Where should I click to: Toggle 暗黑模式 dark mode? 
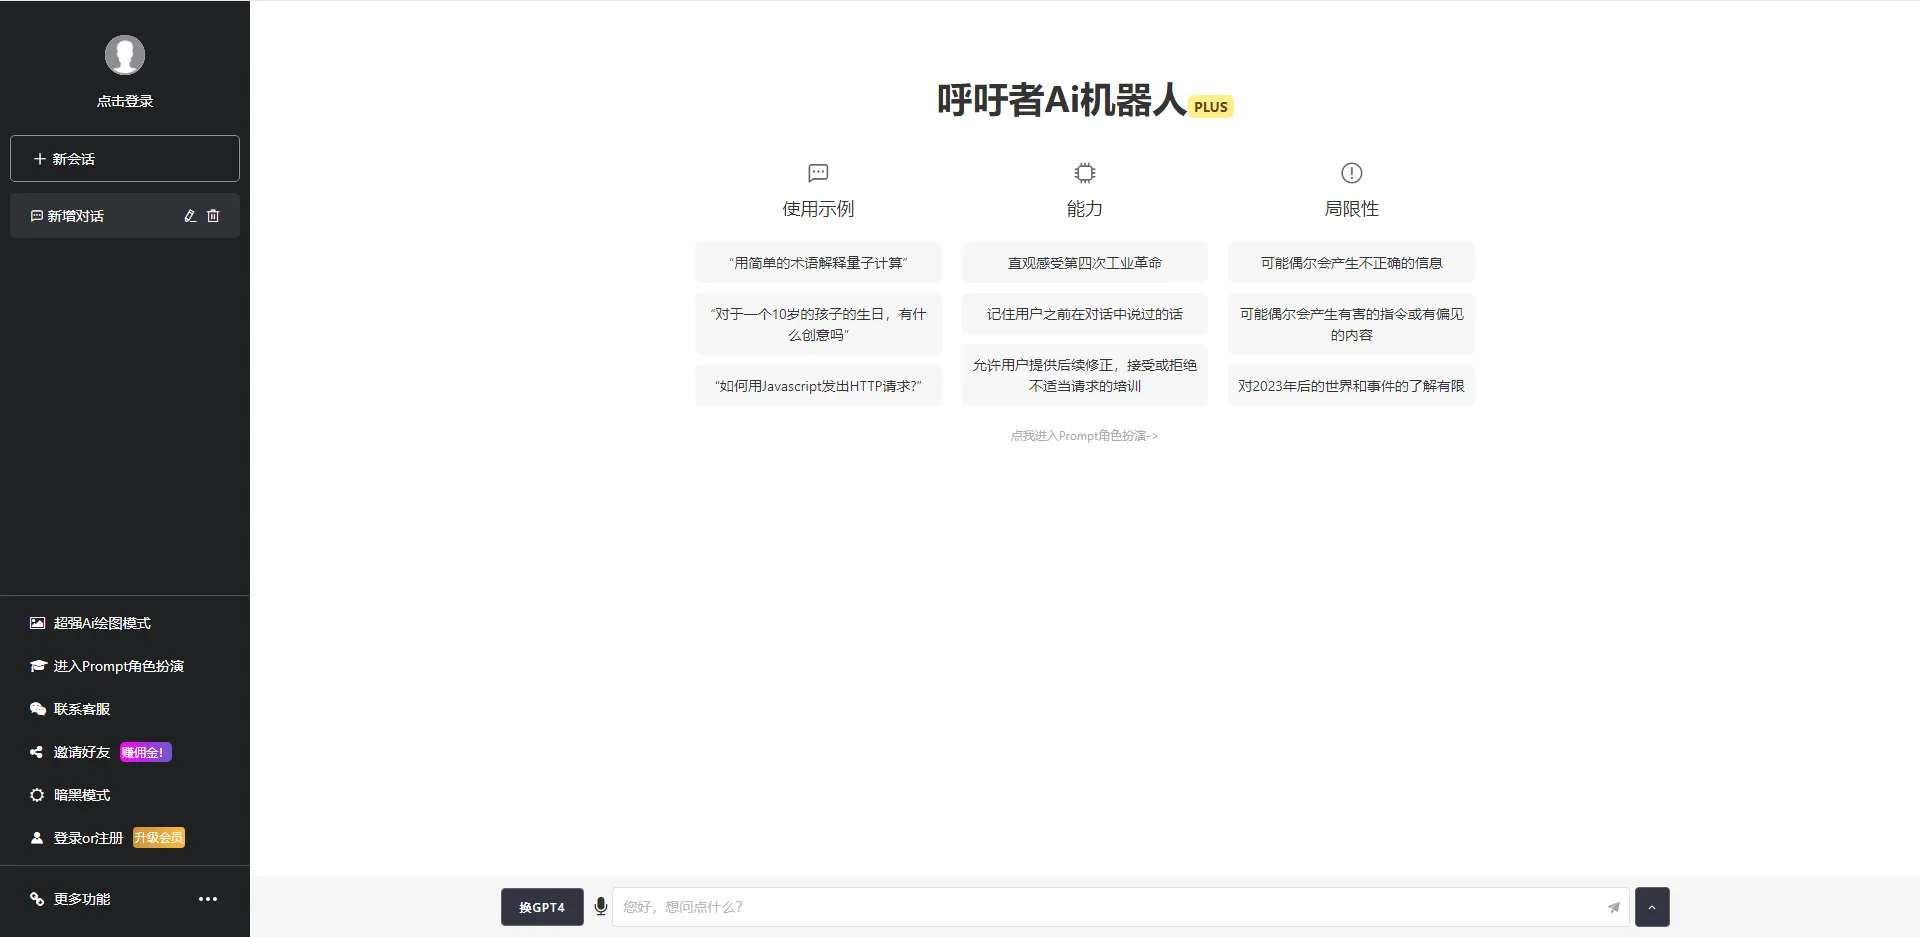[x=82, y=795]
